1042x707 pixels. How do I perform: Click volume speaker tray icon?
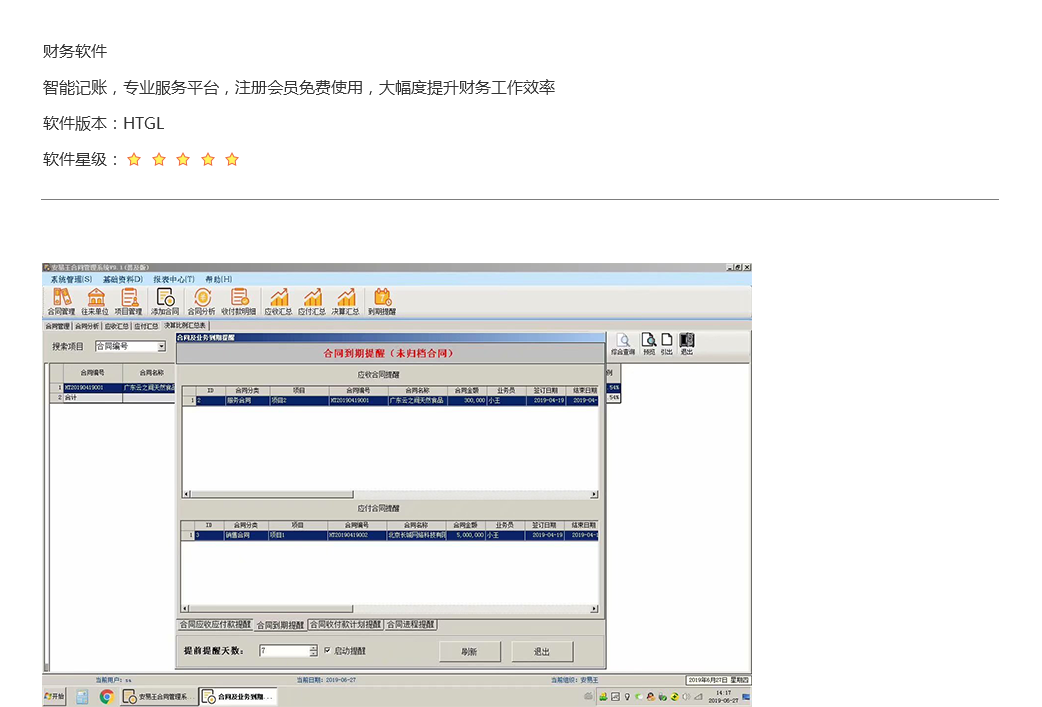point(686,696)
